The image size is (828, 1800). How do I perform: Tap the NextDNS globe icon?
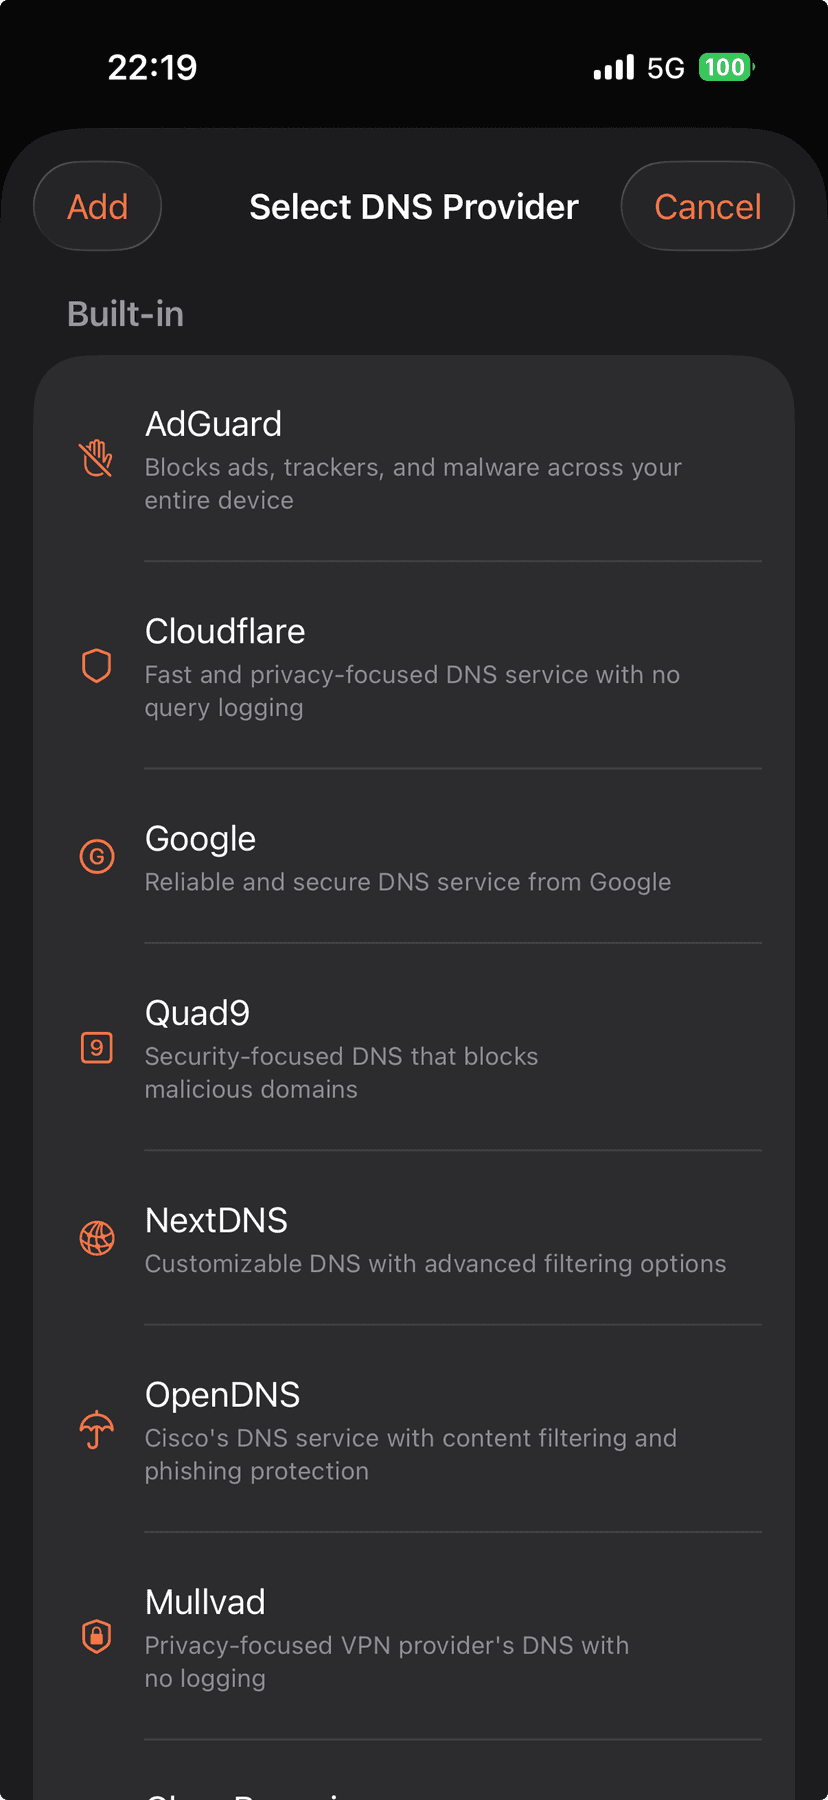click(x=96, y=1238)
